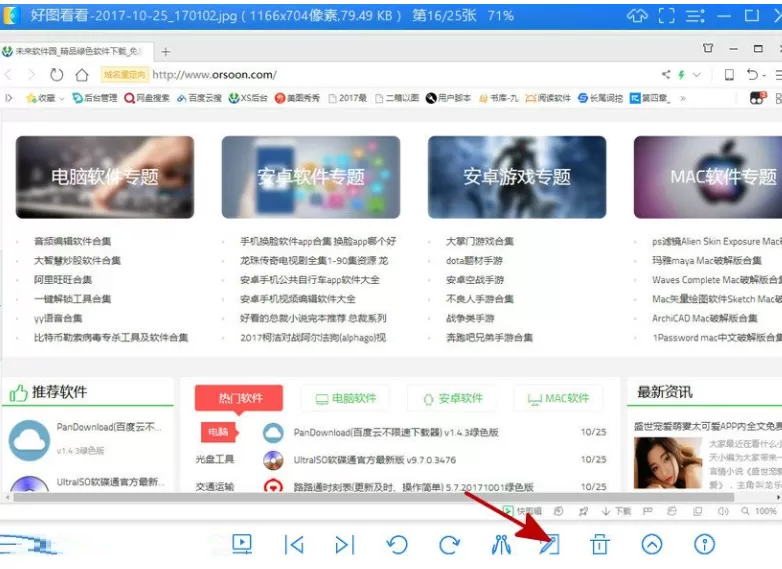Go to the next image
Image resolution: width=782 pixels, height=569 pixels.
click(345, 545)
